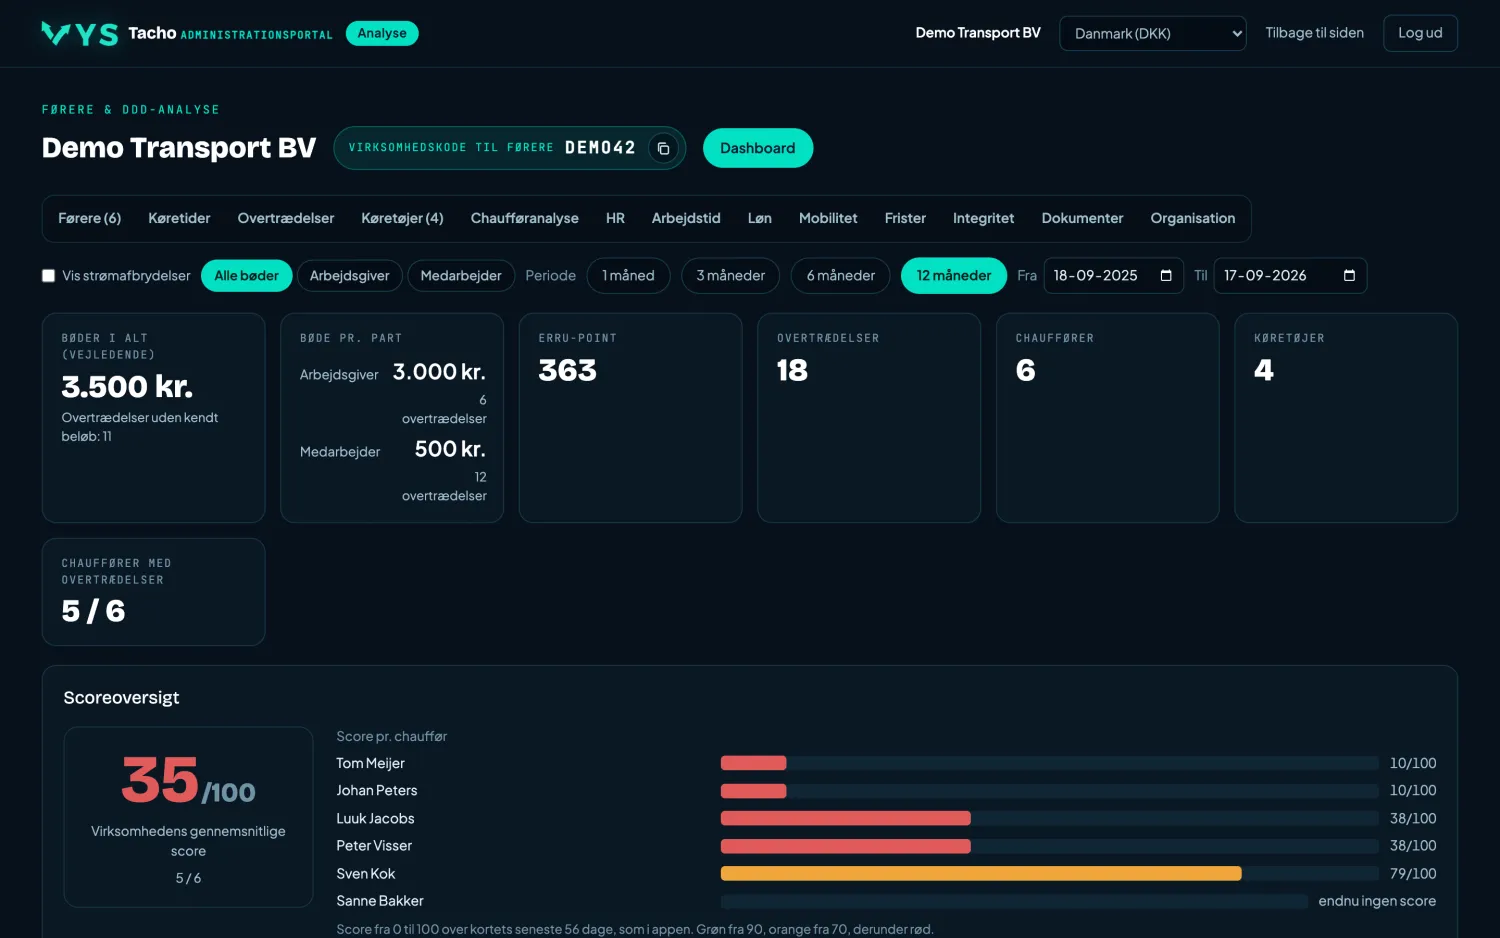The width and height of the screenshot is (1500, 938).
Task: Open the Organisation tab
Action: coord(1193,218)
